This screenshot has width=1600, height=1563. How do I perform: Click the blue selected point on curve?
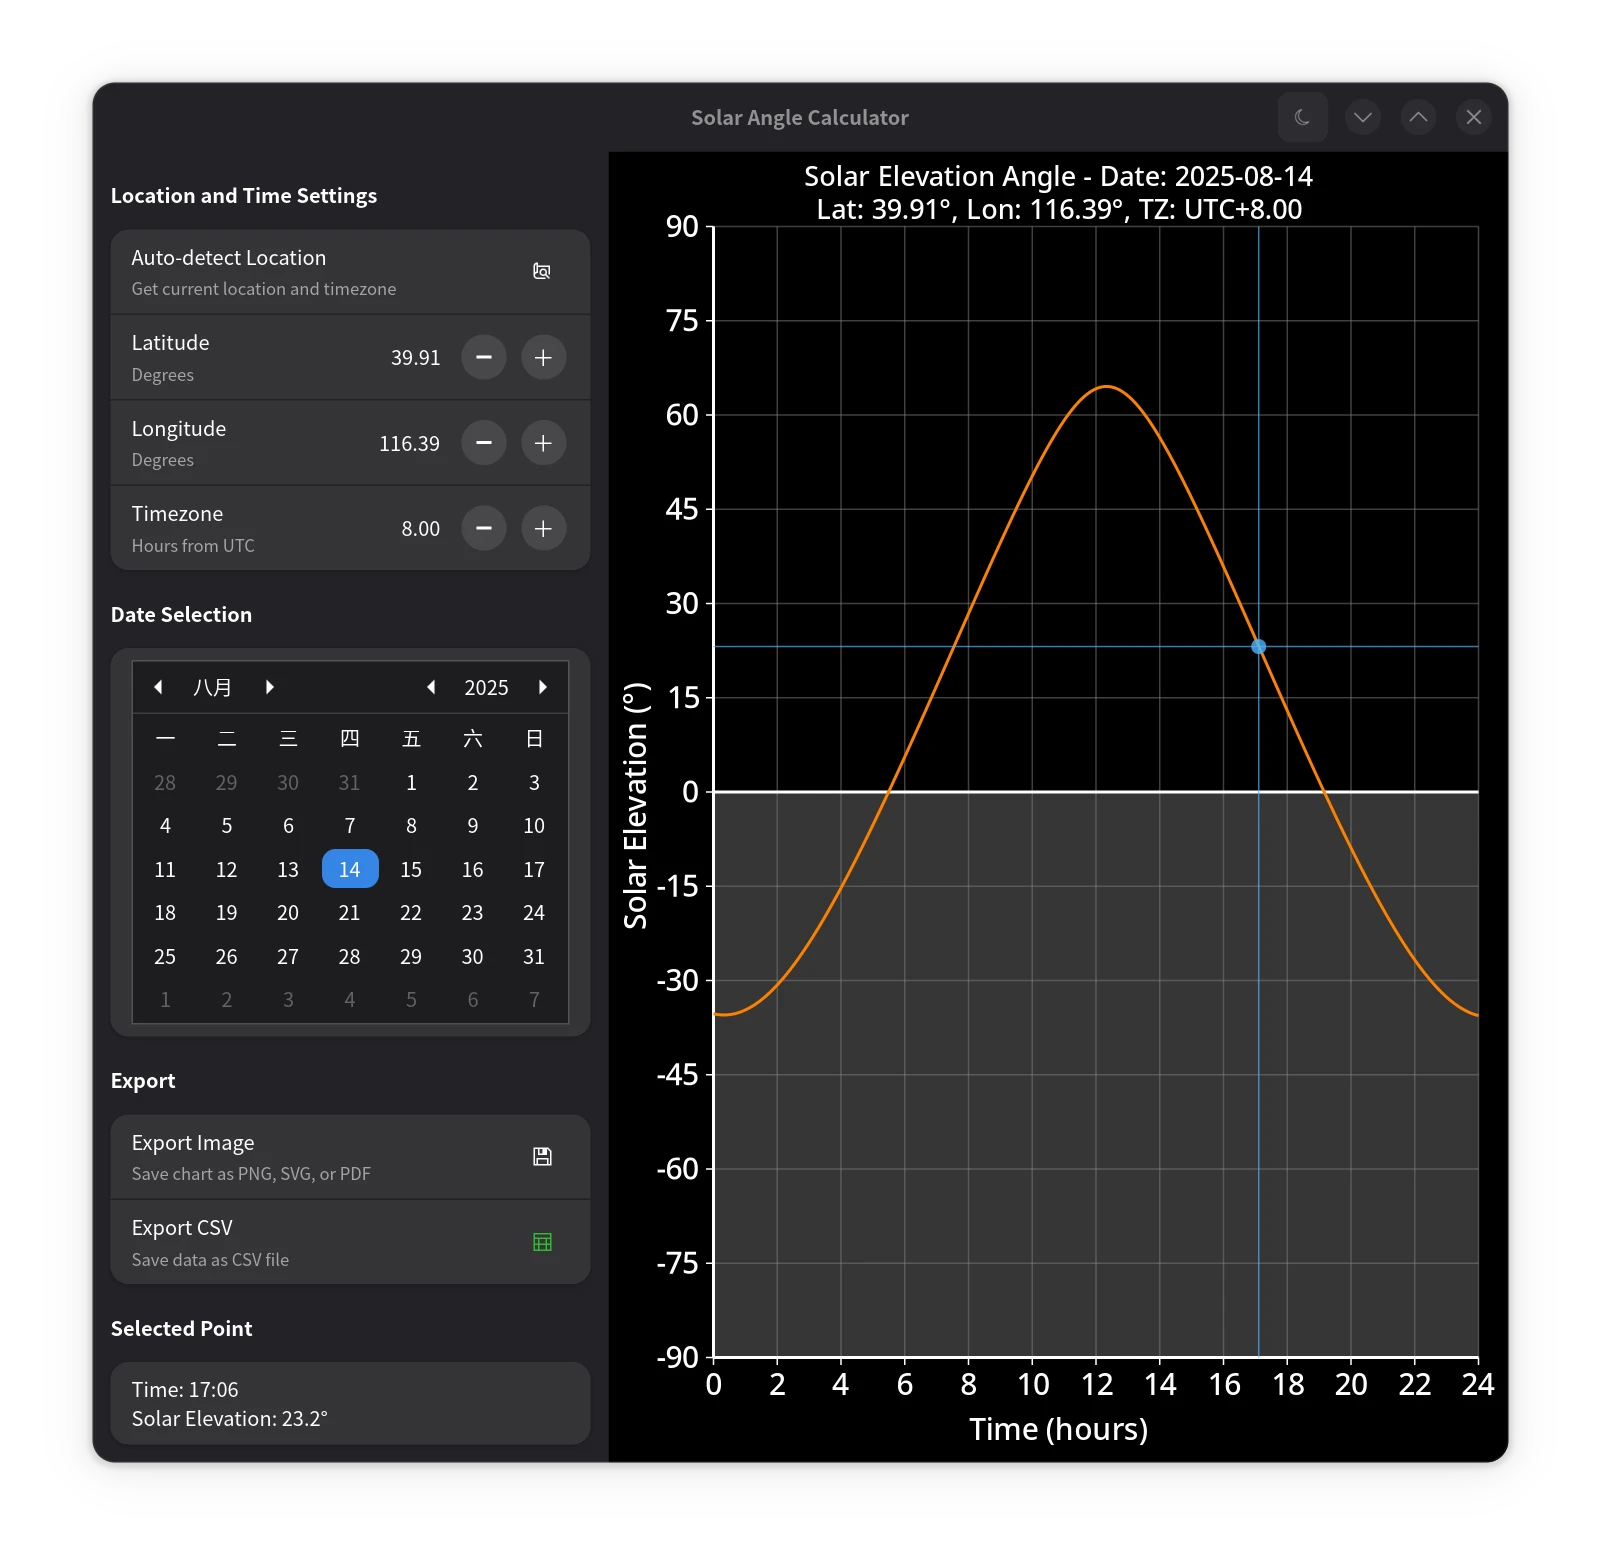1259,647
